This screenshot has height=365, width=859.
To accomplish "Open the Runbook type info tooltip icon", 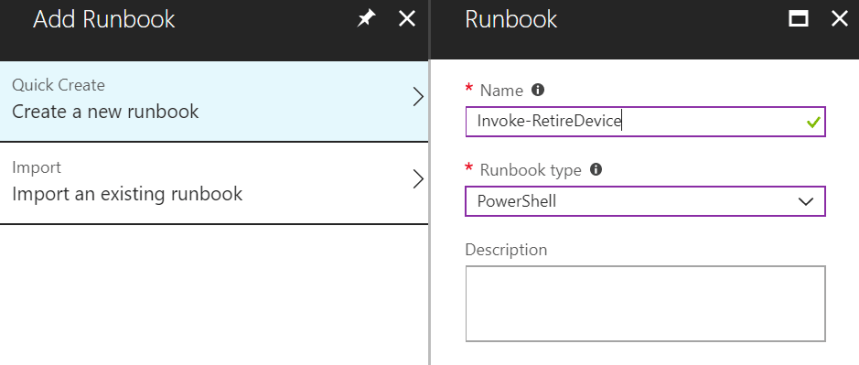I will 595,170.
